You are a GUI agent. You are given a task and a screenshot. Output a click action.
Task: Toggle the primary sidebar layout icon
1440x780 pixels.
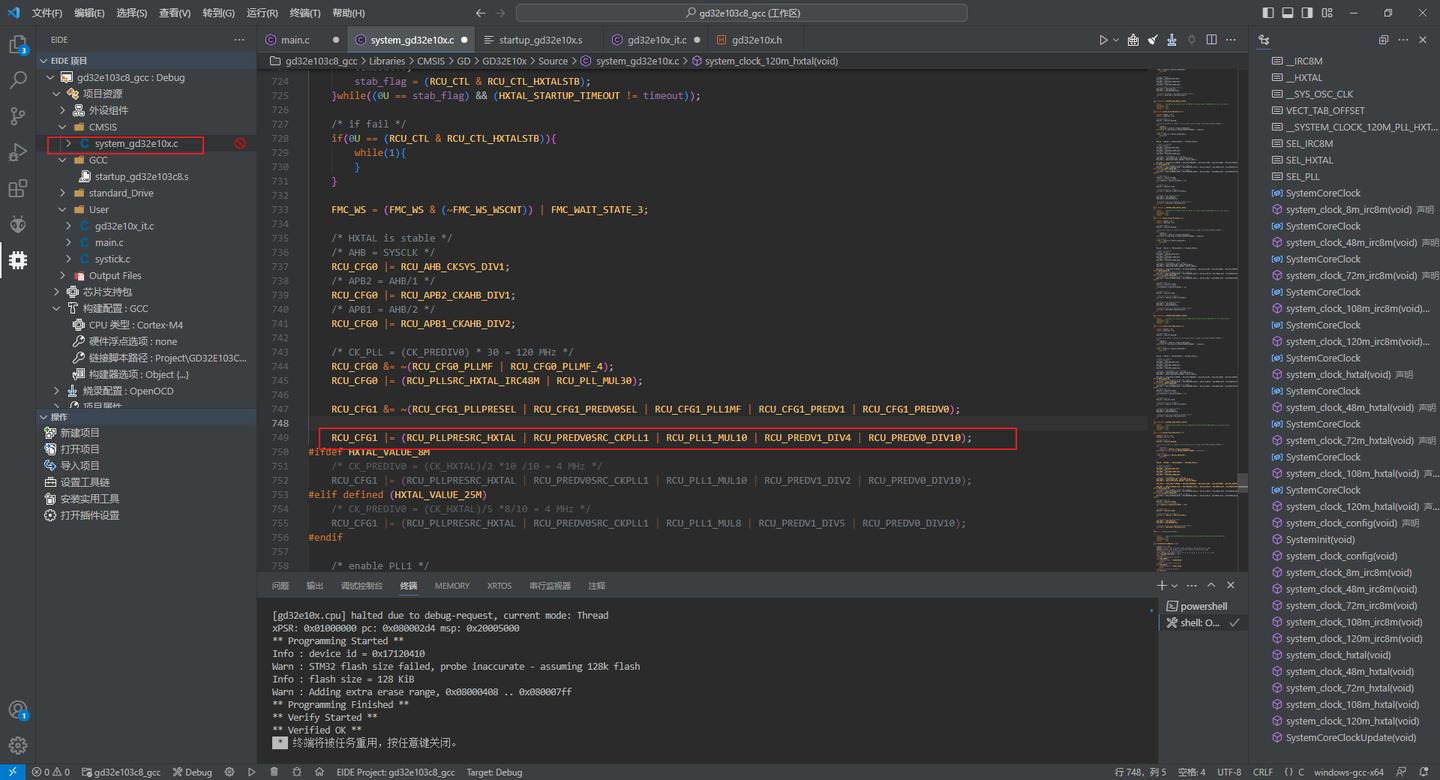[1268, 13]
